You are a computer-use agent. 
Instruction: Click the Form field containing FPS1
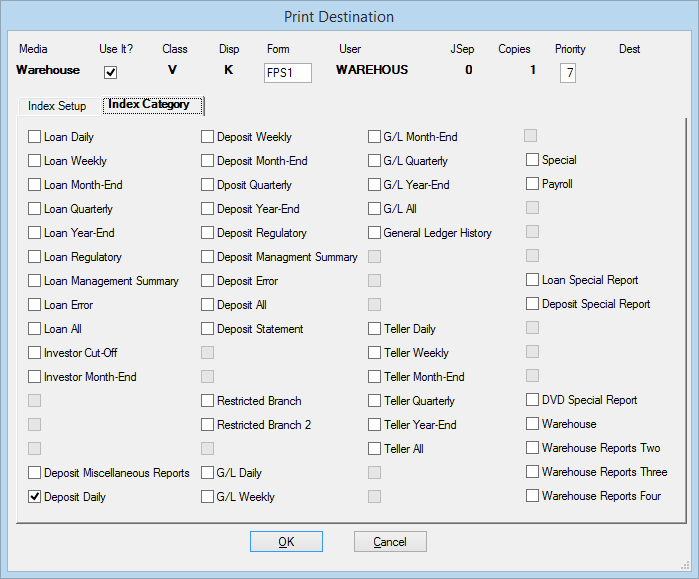[x=287, y=72]
